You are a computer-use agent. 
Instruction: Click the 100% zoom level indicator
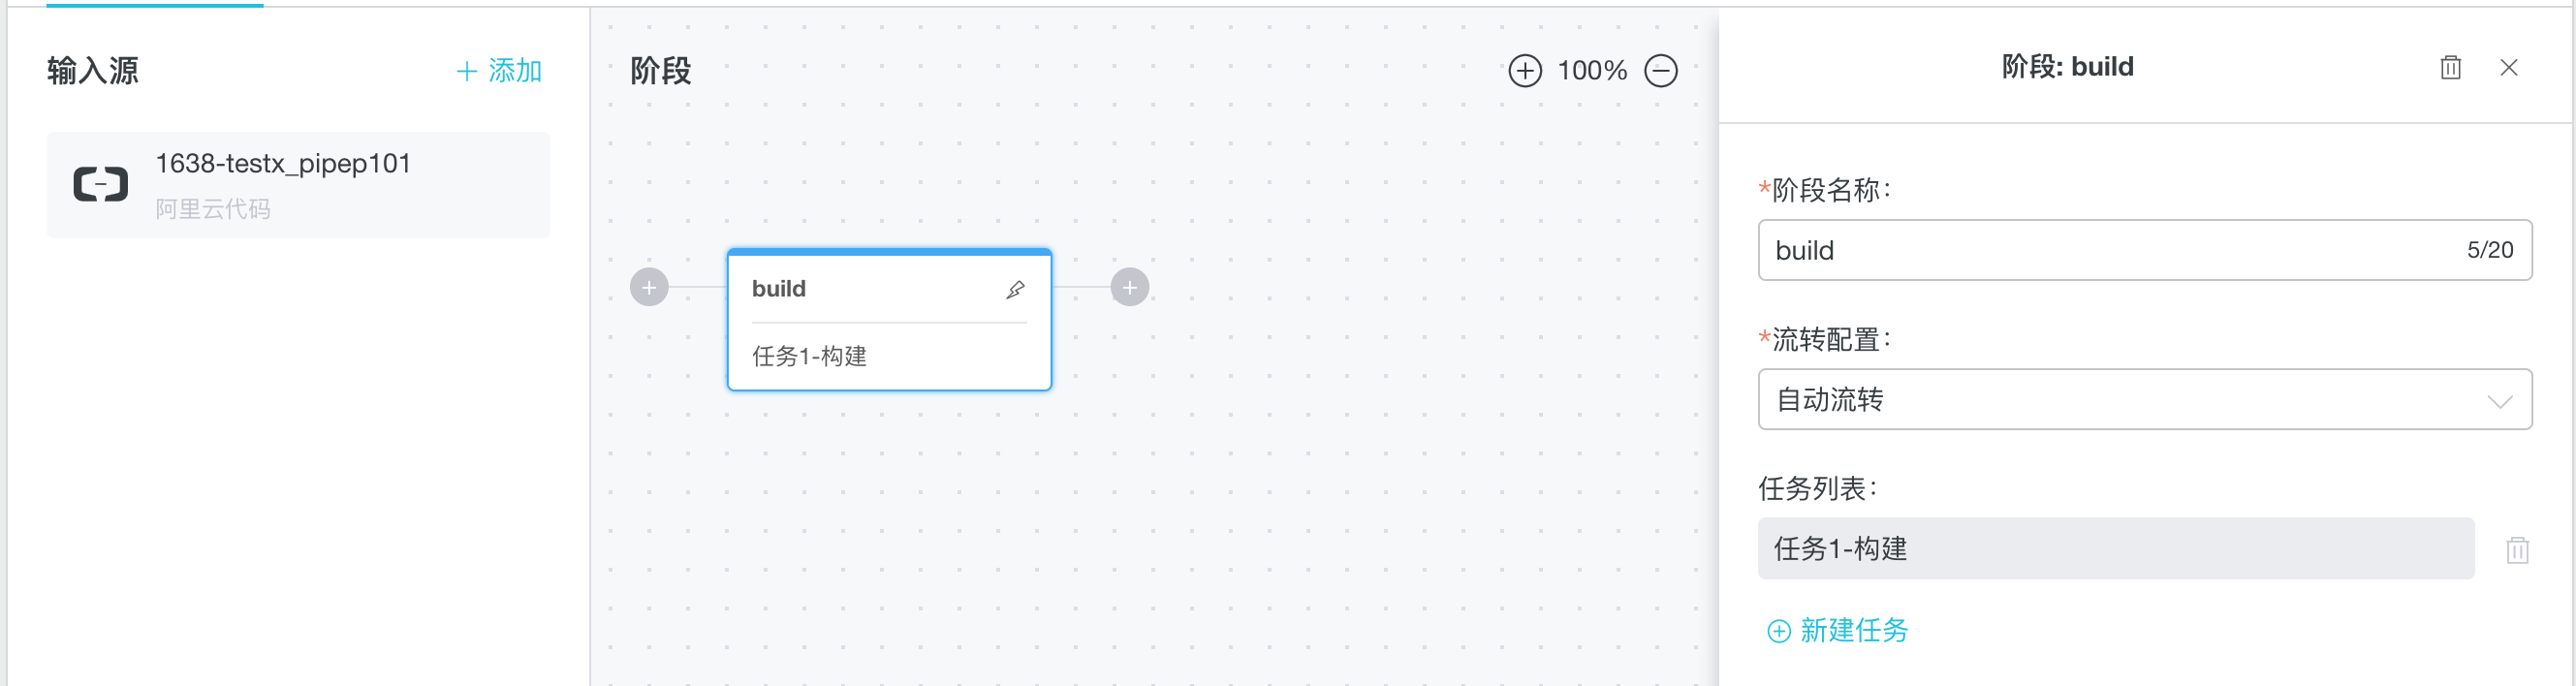coord(1592,71)
